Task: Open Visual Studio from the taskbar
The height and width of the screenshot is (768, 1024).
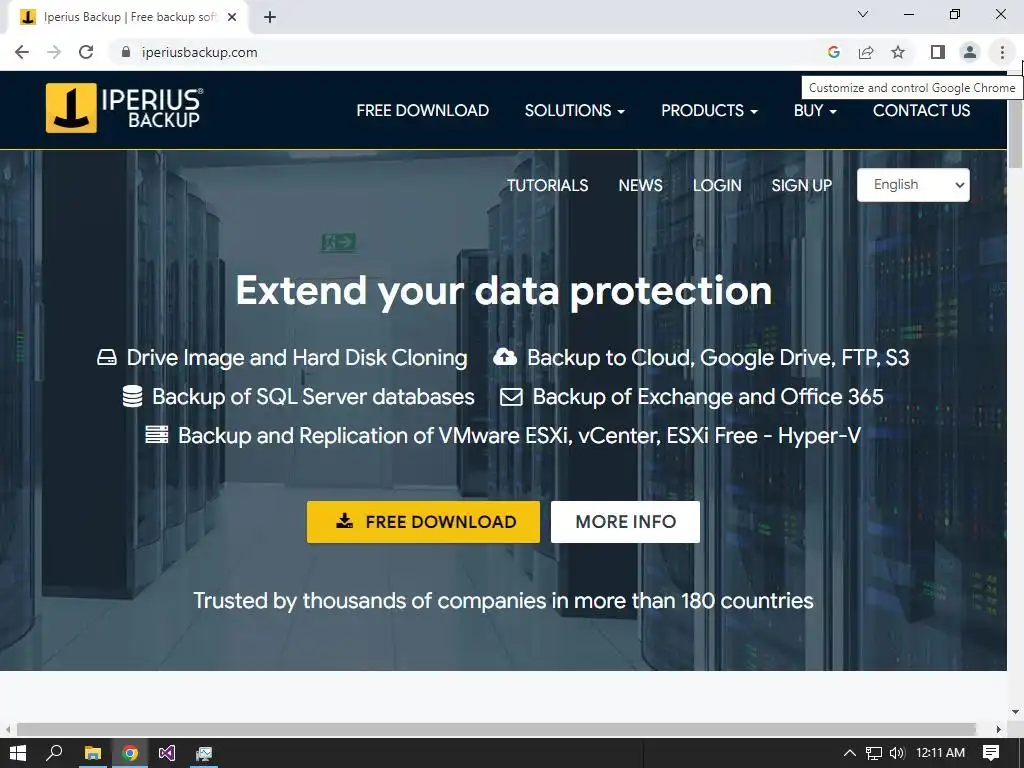Action: pyautogui.click(x=167, y=753)
